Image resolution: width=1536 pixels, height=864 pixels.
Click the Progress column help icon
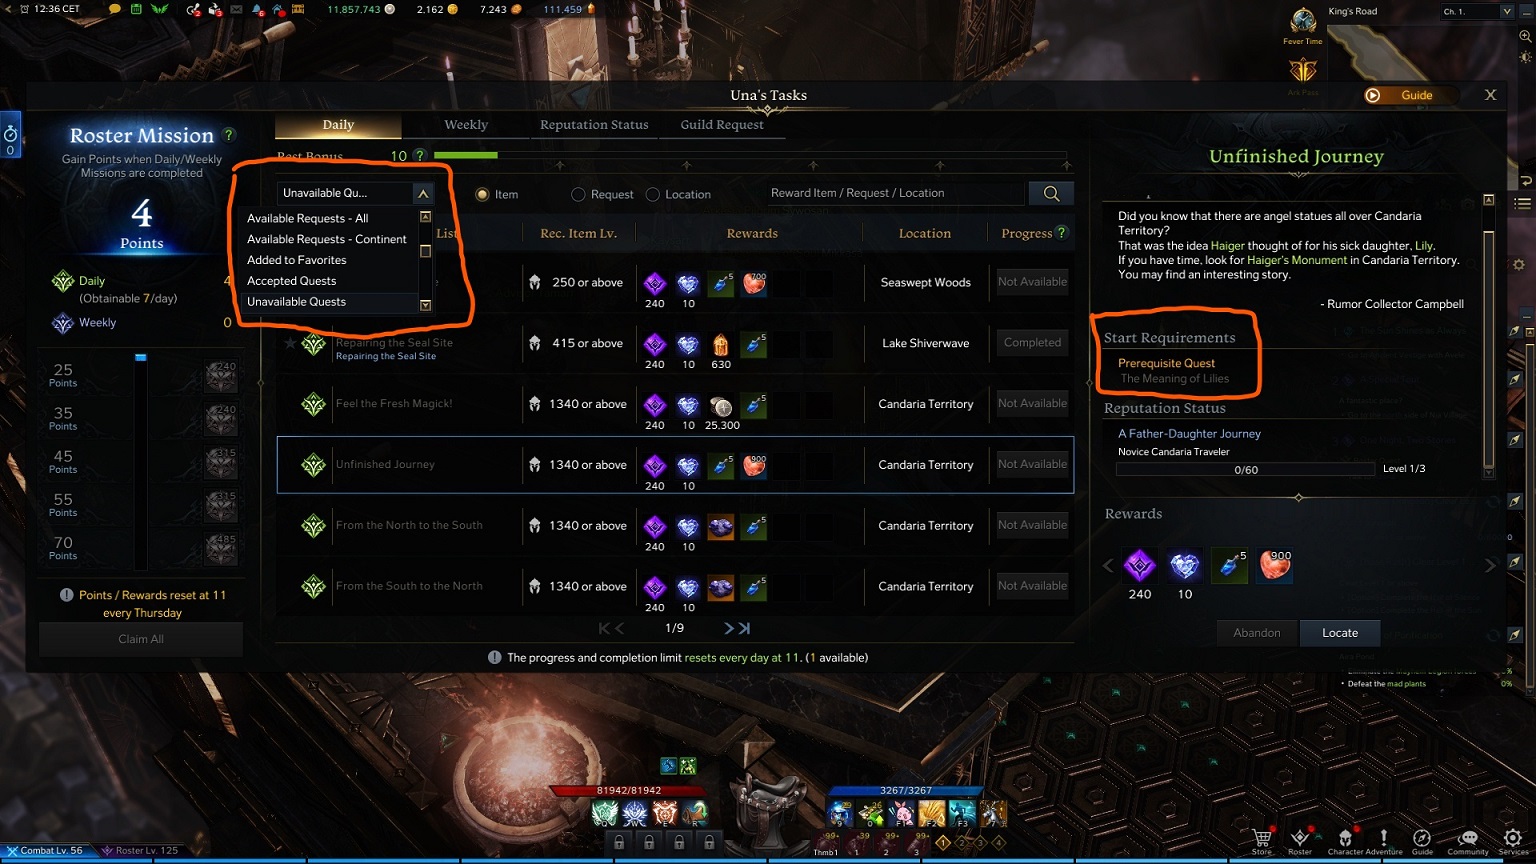click(1061, 232)
